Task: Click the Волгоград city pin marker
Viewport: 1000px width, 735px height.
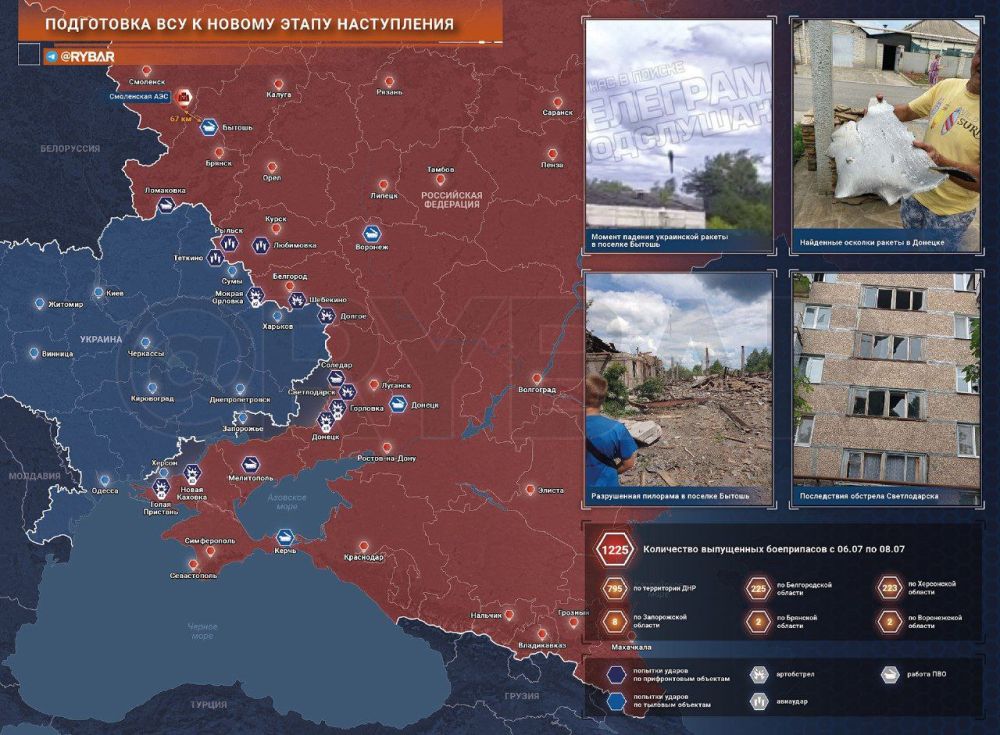Action: (536, 378)
